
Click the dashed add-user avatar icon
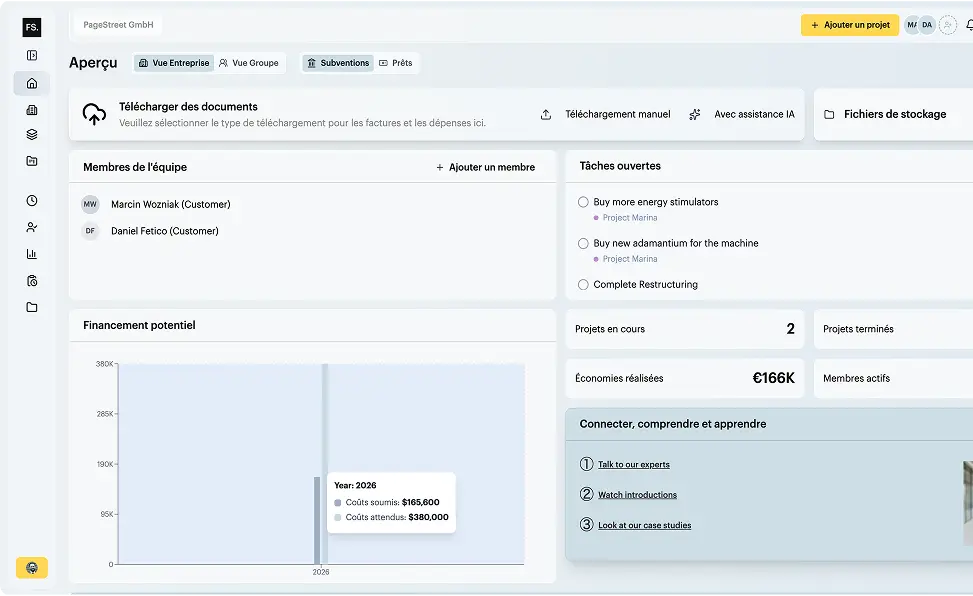947,25
